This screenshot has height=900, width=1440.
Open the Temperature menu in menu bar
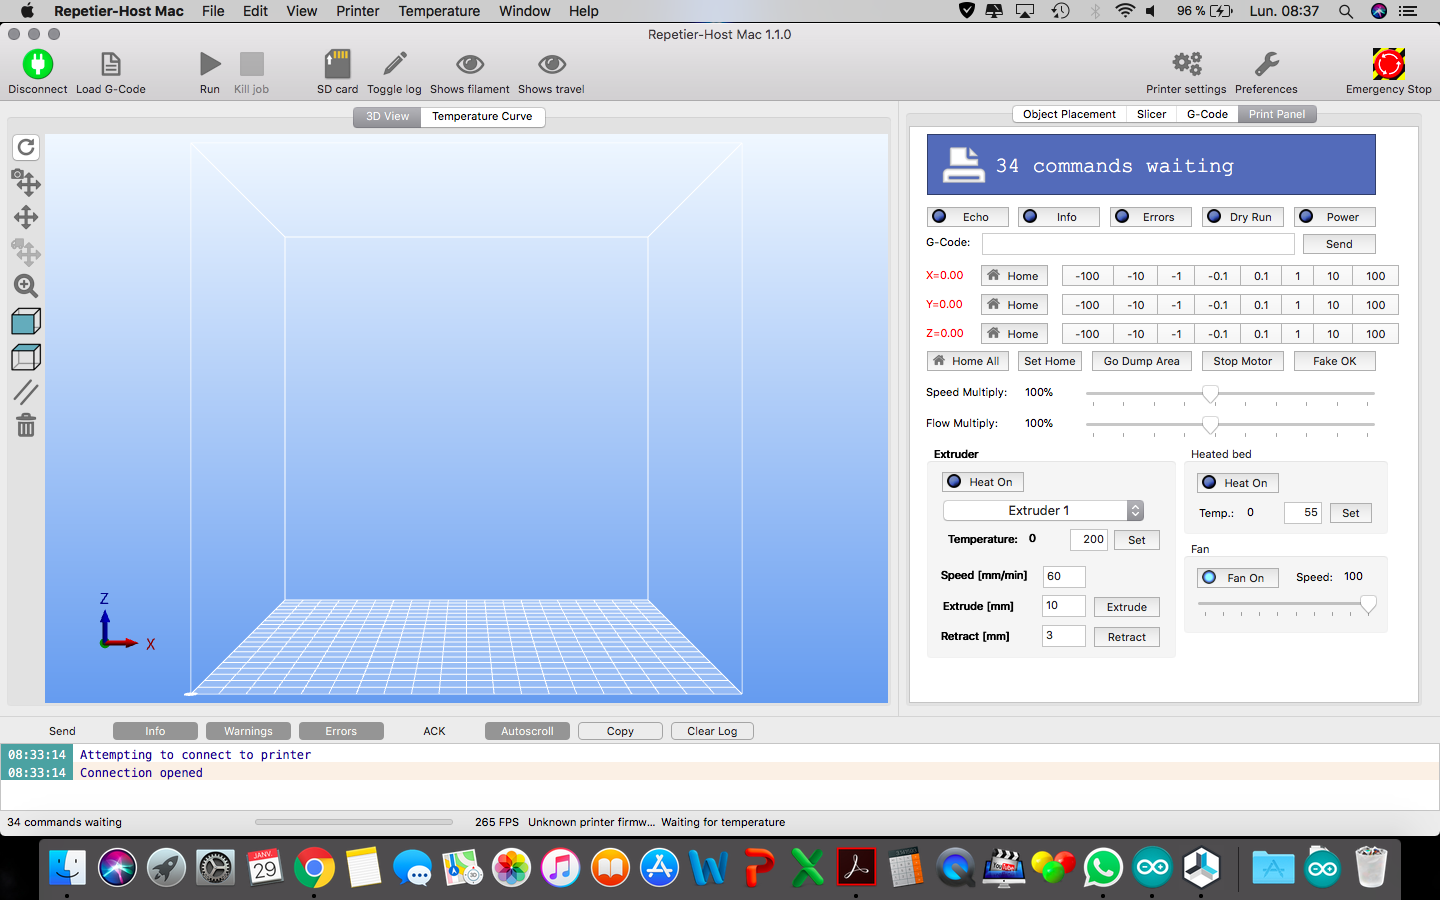click(439, 11)
